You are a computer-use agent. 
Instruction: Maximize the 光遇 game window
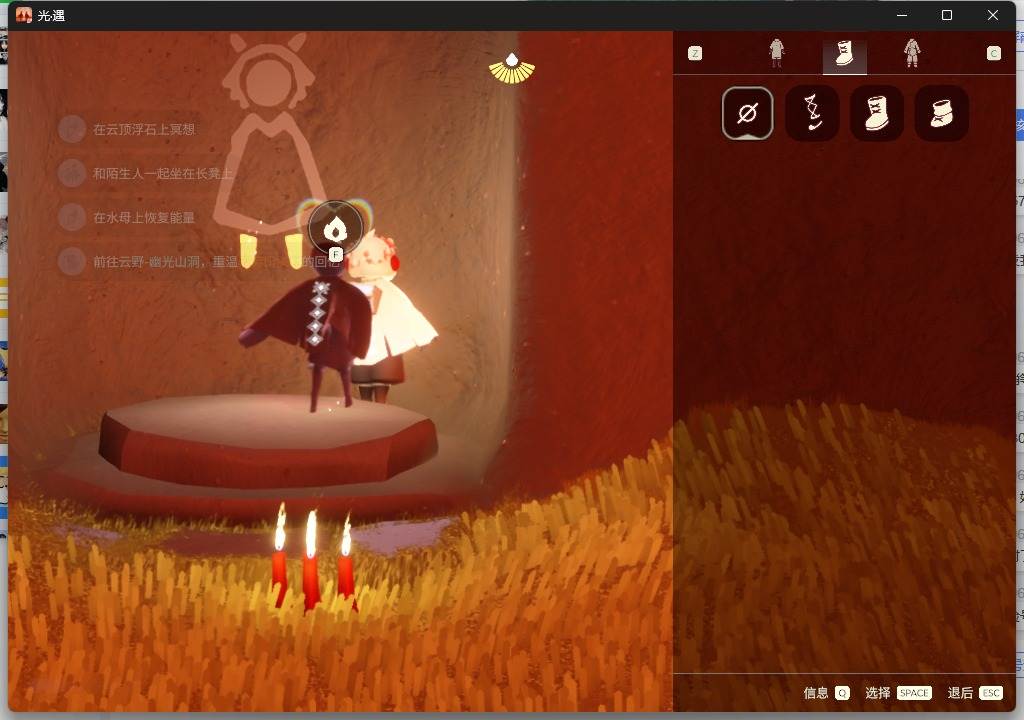coord(947,15)
